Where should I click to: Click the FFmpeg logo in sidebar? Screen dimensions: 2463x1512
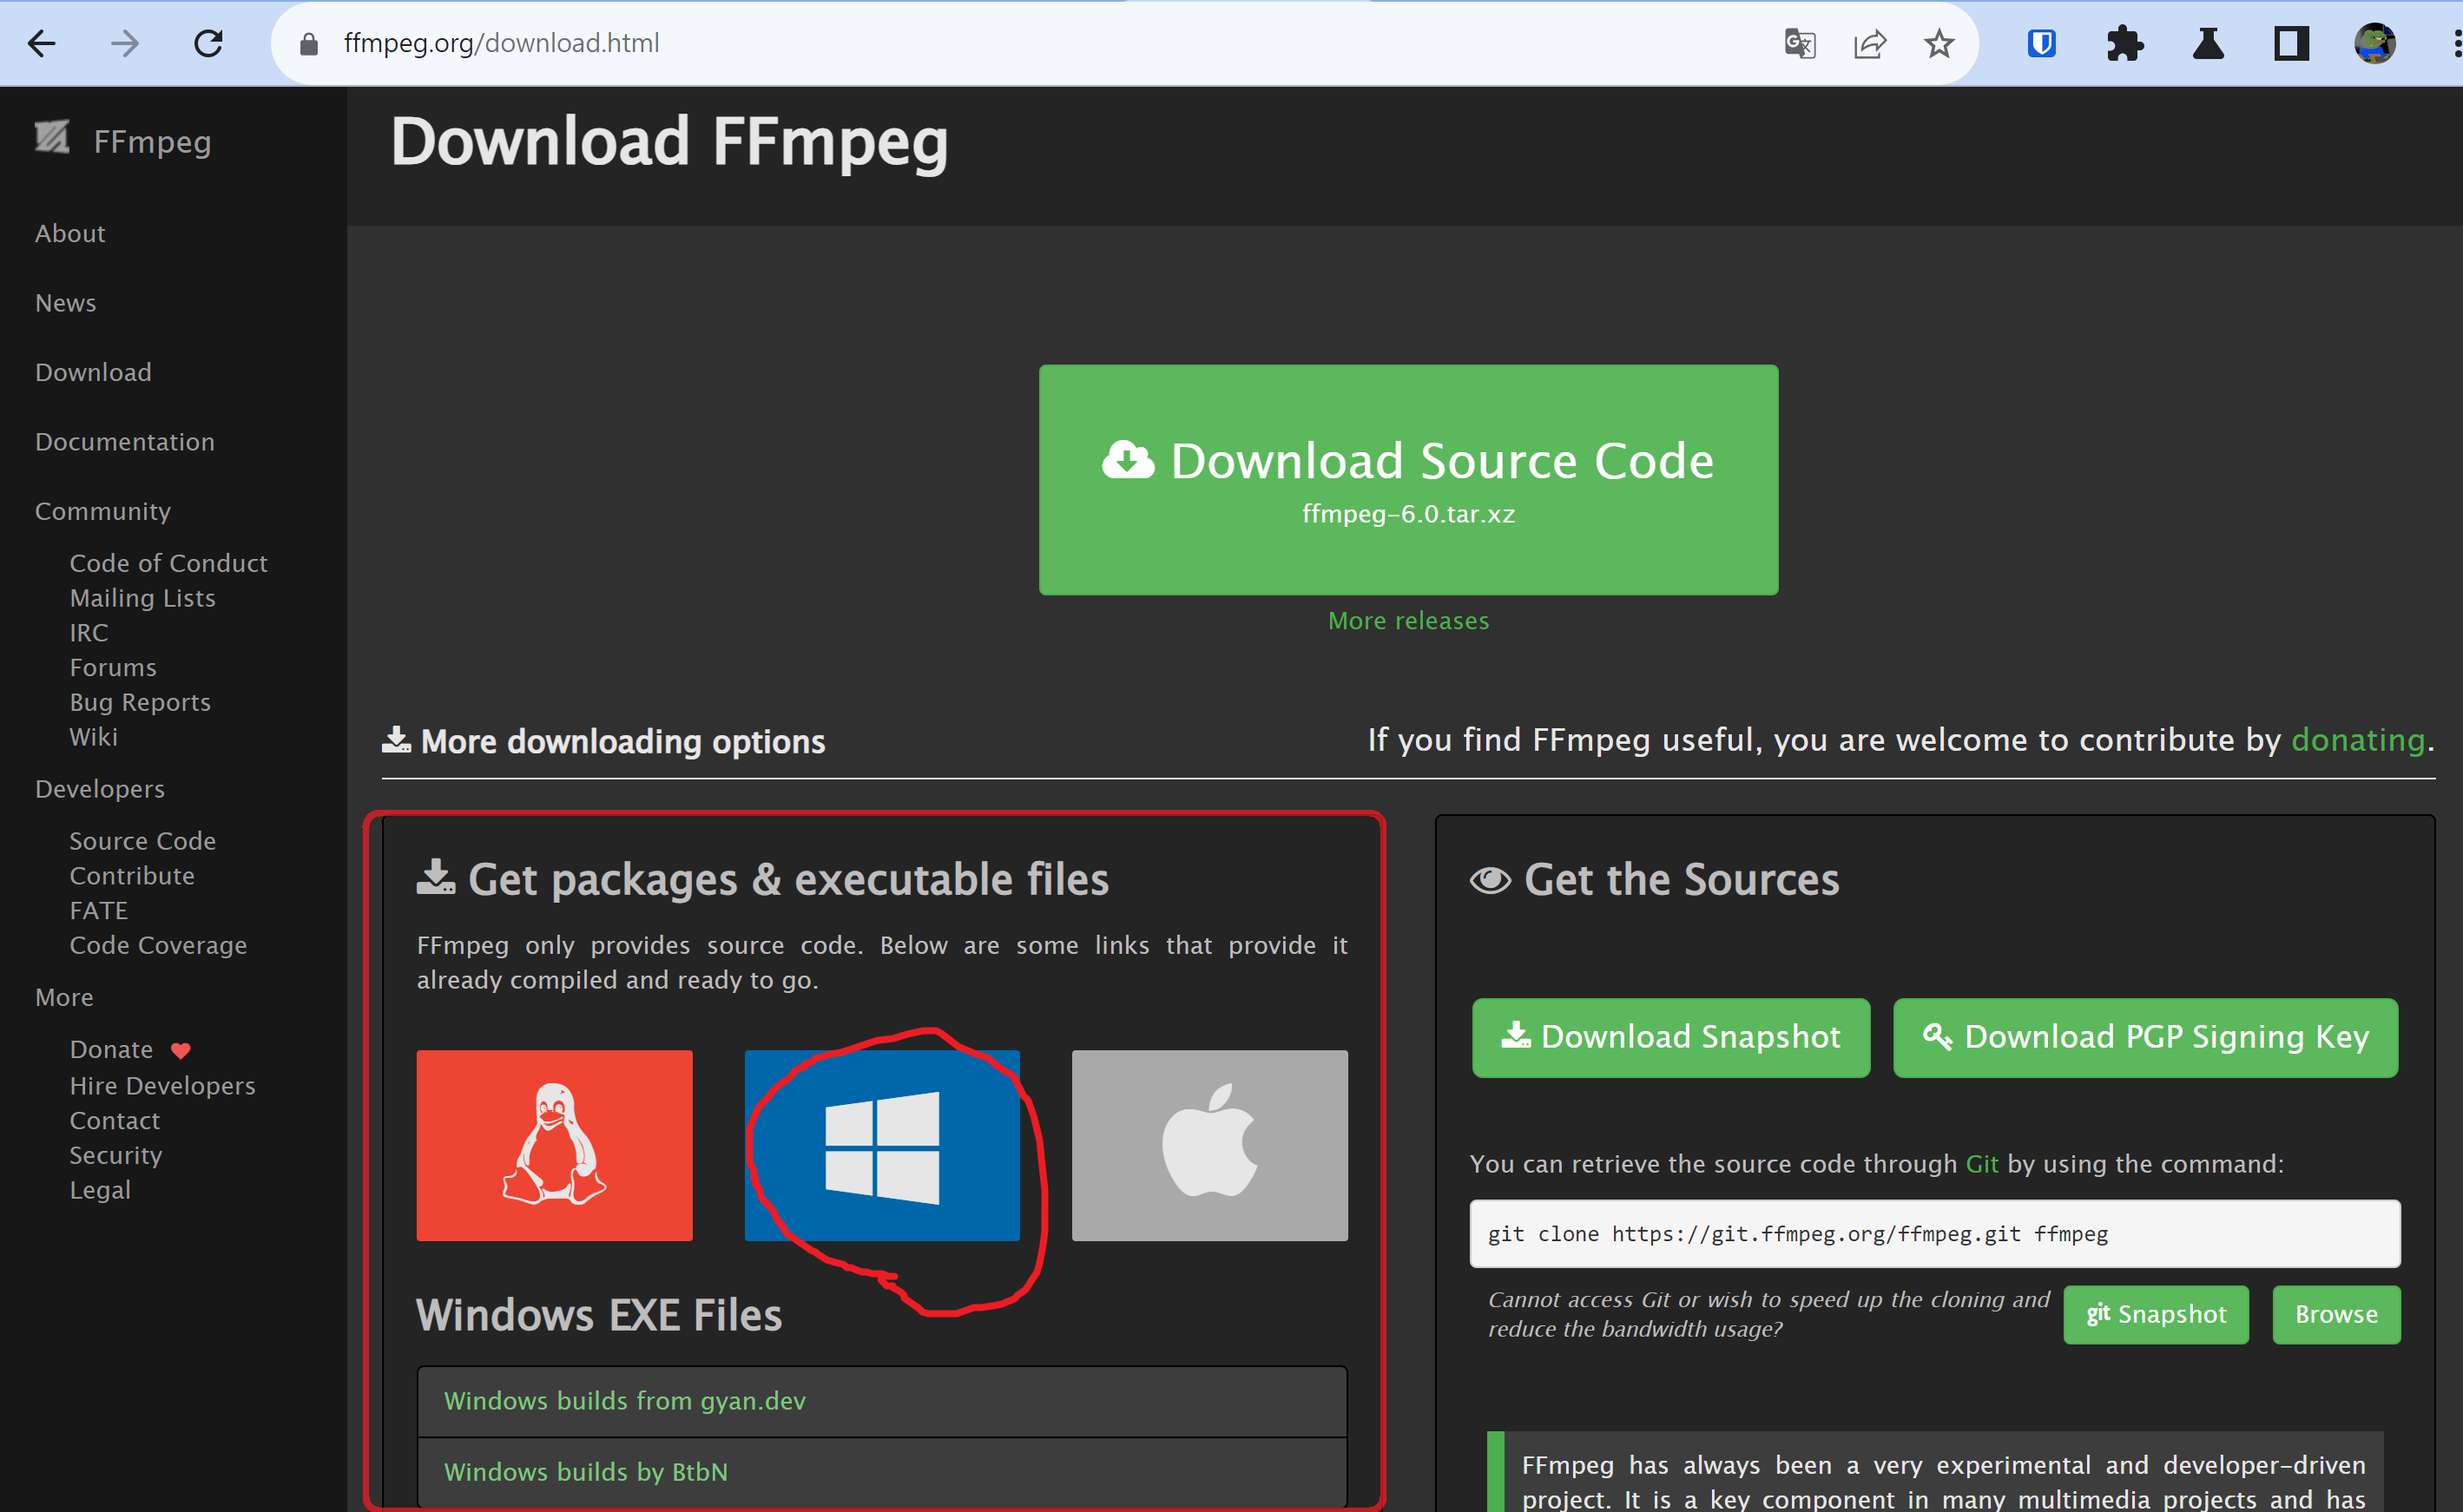[x=52, y=139]
